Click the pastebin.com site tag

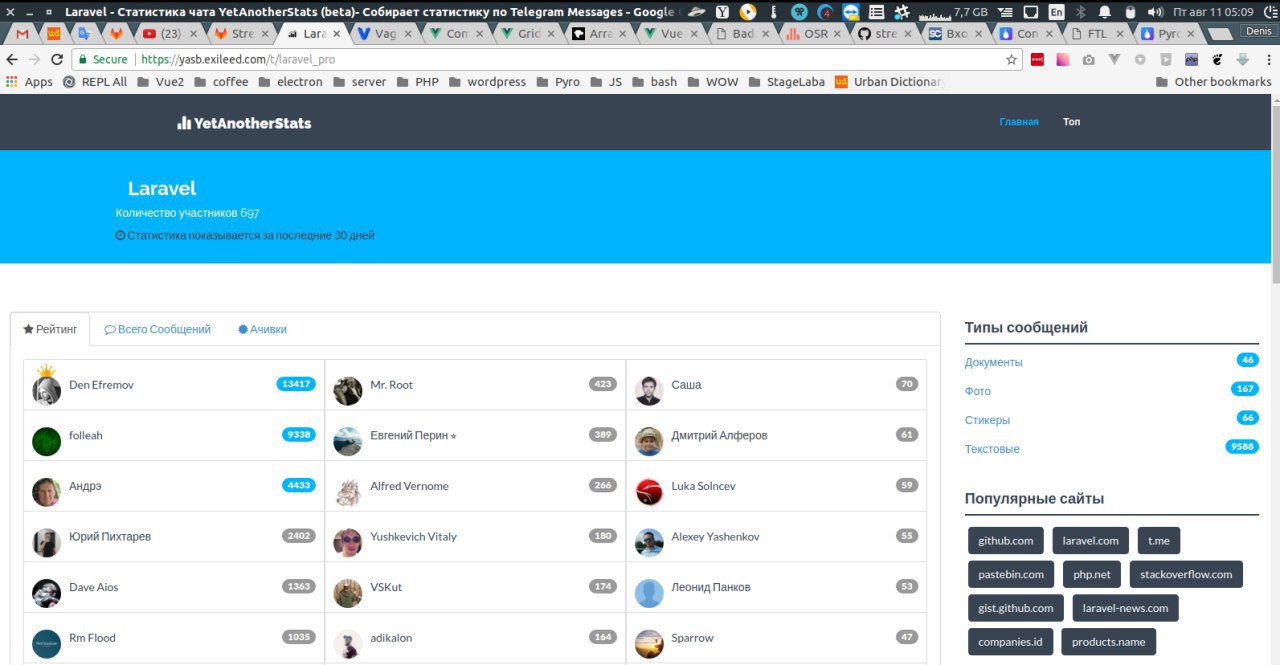1011,574
